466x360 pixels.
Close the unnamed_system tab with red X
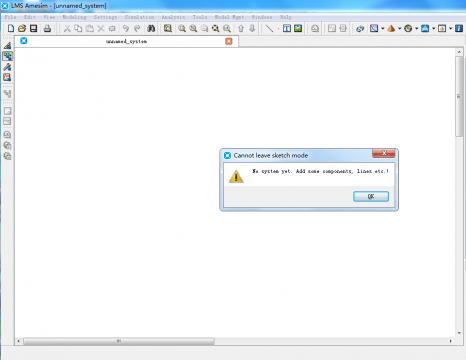pyautogui.click(x=229, y=41)
